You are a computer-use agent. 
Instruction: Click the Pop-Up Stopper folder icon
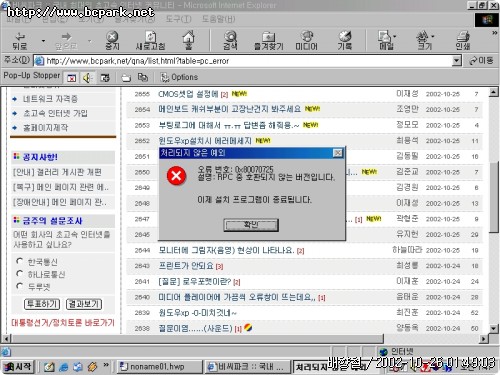coord(126,78)
